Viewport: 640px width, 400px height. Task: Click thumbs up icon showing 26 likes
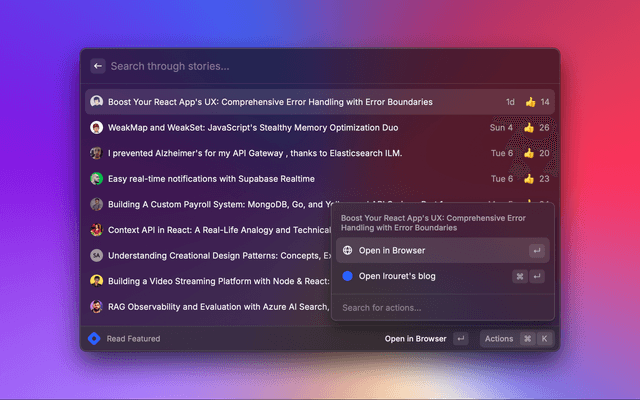pyautogui.click(x=530, y=128)
